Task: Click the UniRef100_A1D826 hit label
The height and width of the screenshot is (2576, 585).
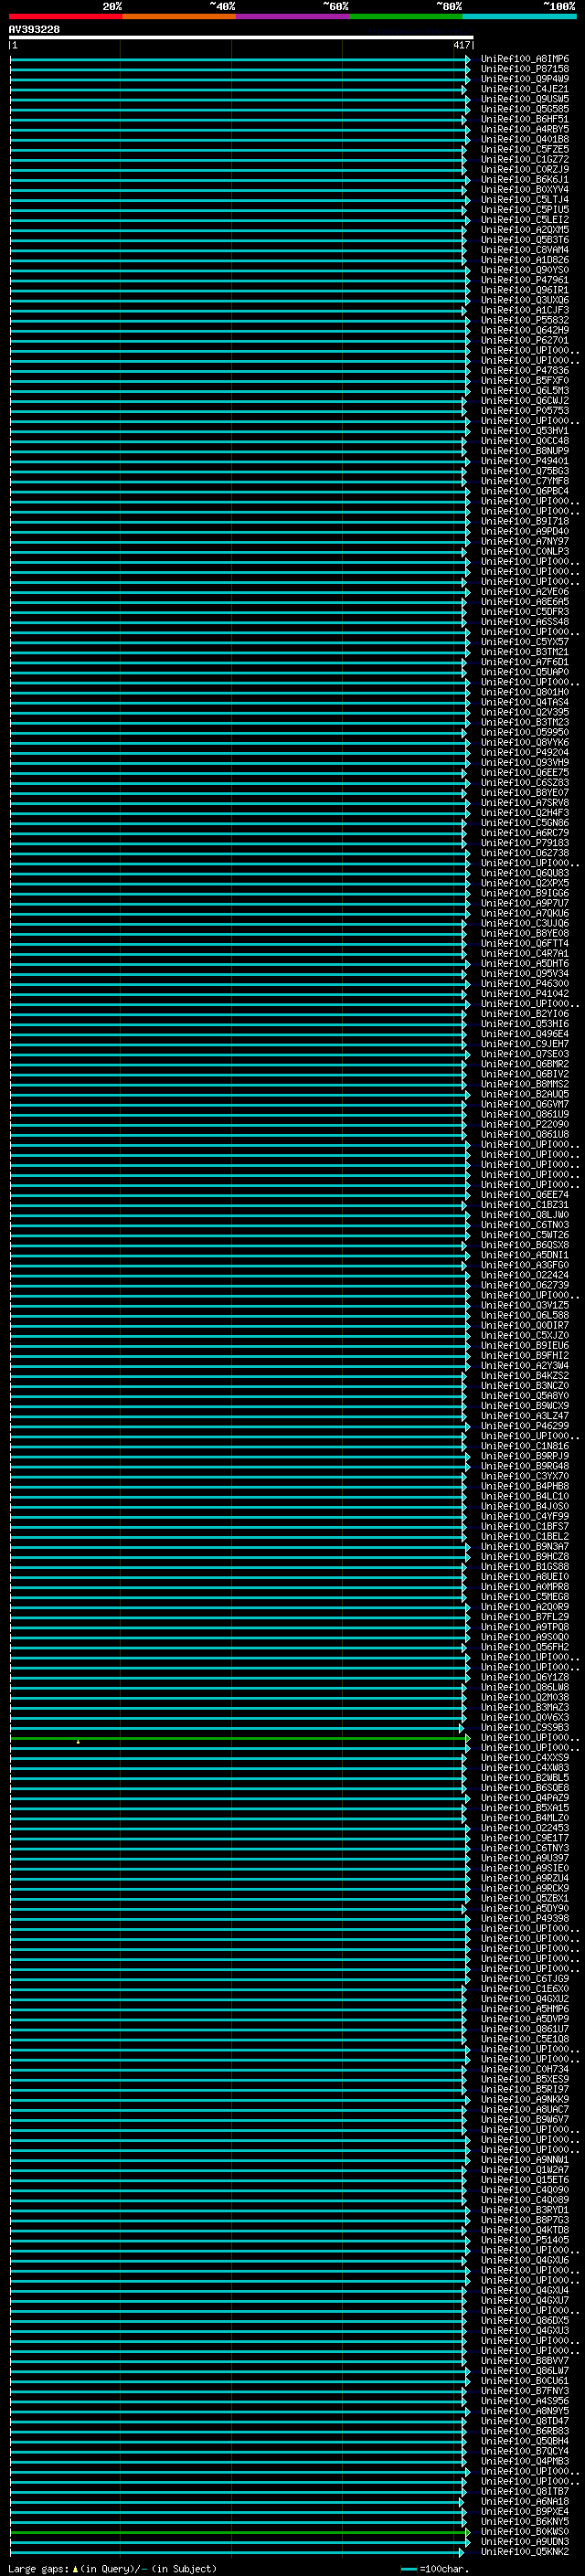Action: click(525, 260)
